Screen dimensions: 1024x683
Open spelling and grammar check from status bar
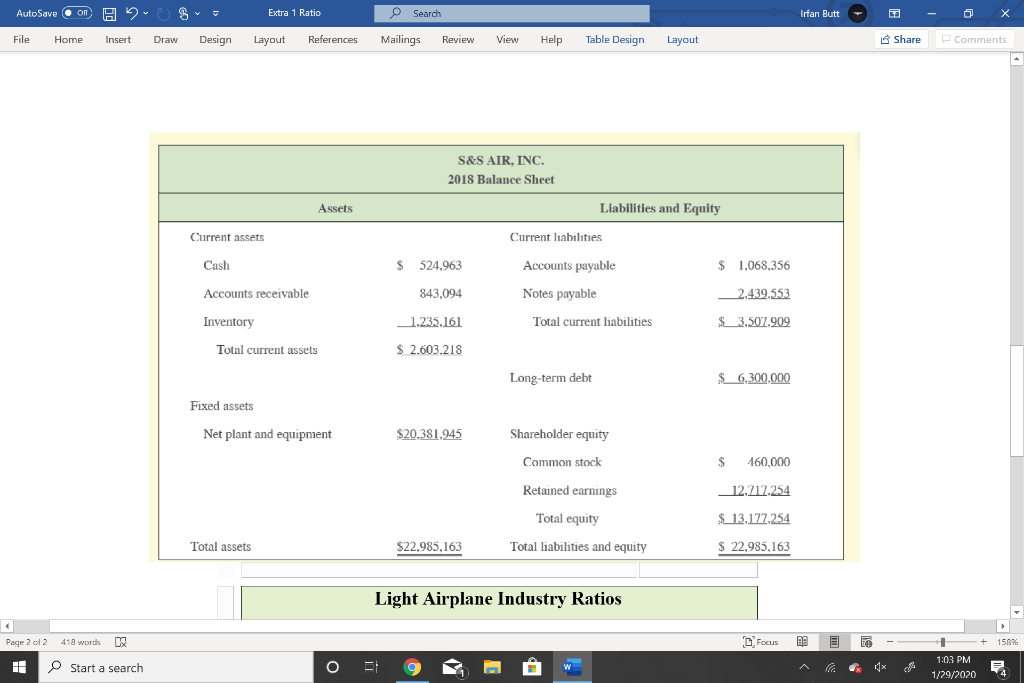coord(120,642)
